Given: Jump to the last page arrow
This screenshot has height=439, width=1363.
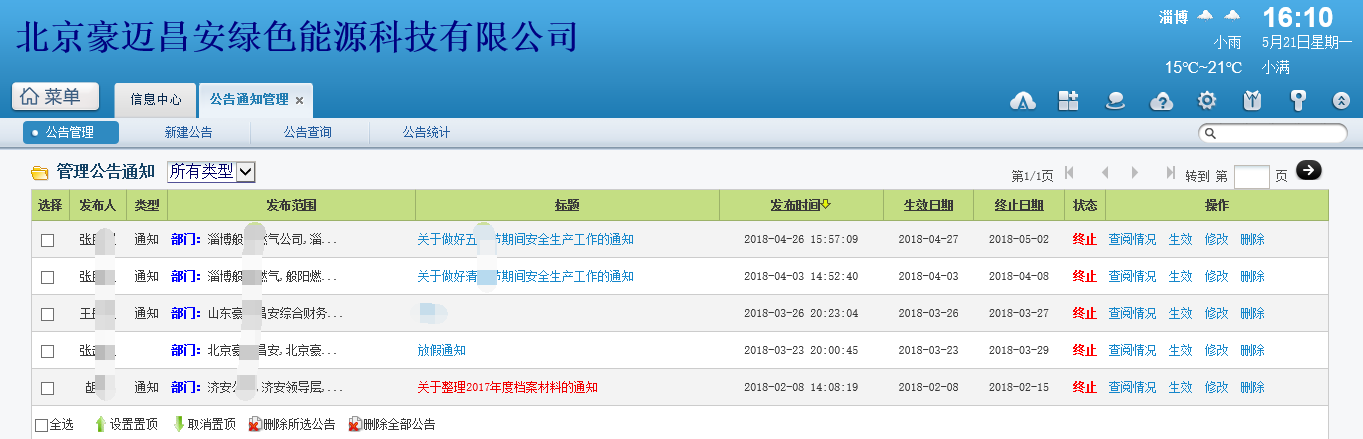Looking at the screenshot, I should [x=1170, y=173].
